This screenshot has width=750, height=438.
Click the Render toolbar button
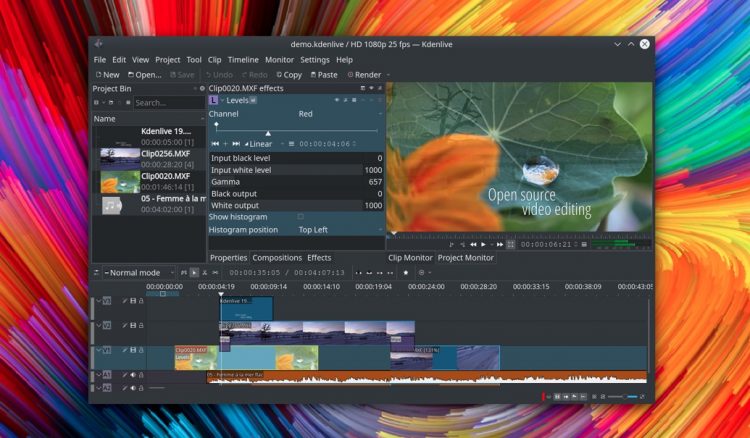[x=364, y=75]
